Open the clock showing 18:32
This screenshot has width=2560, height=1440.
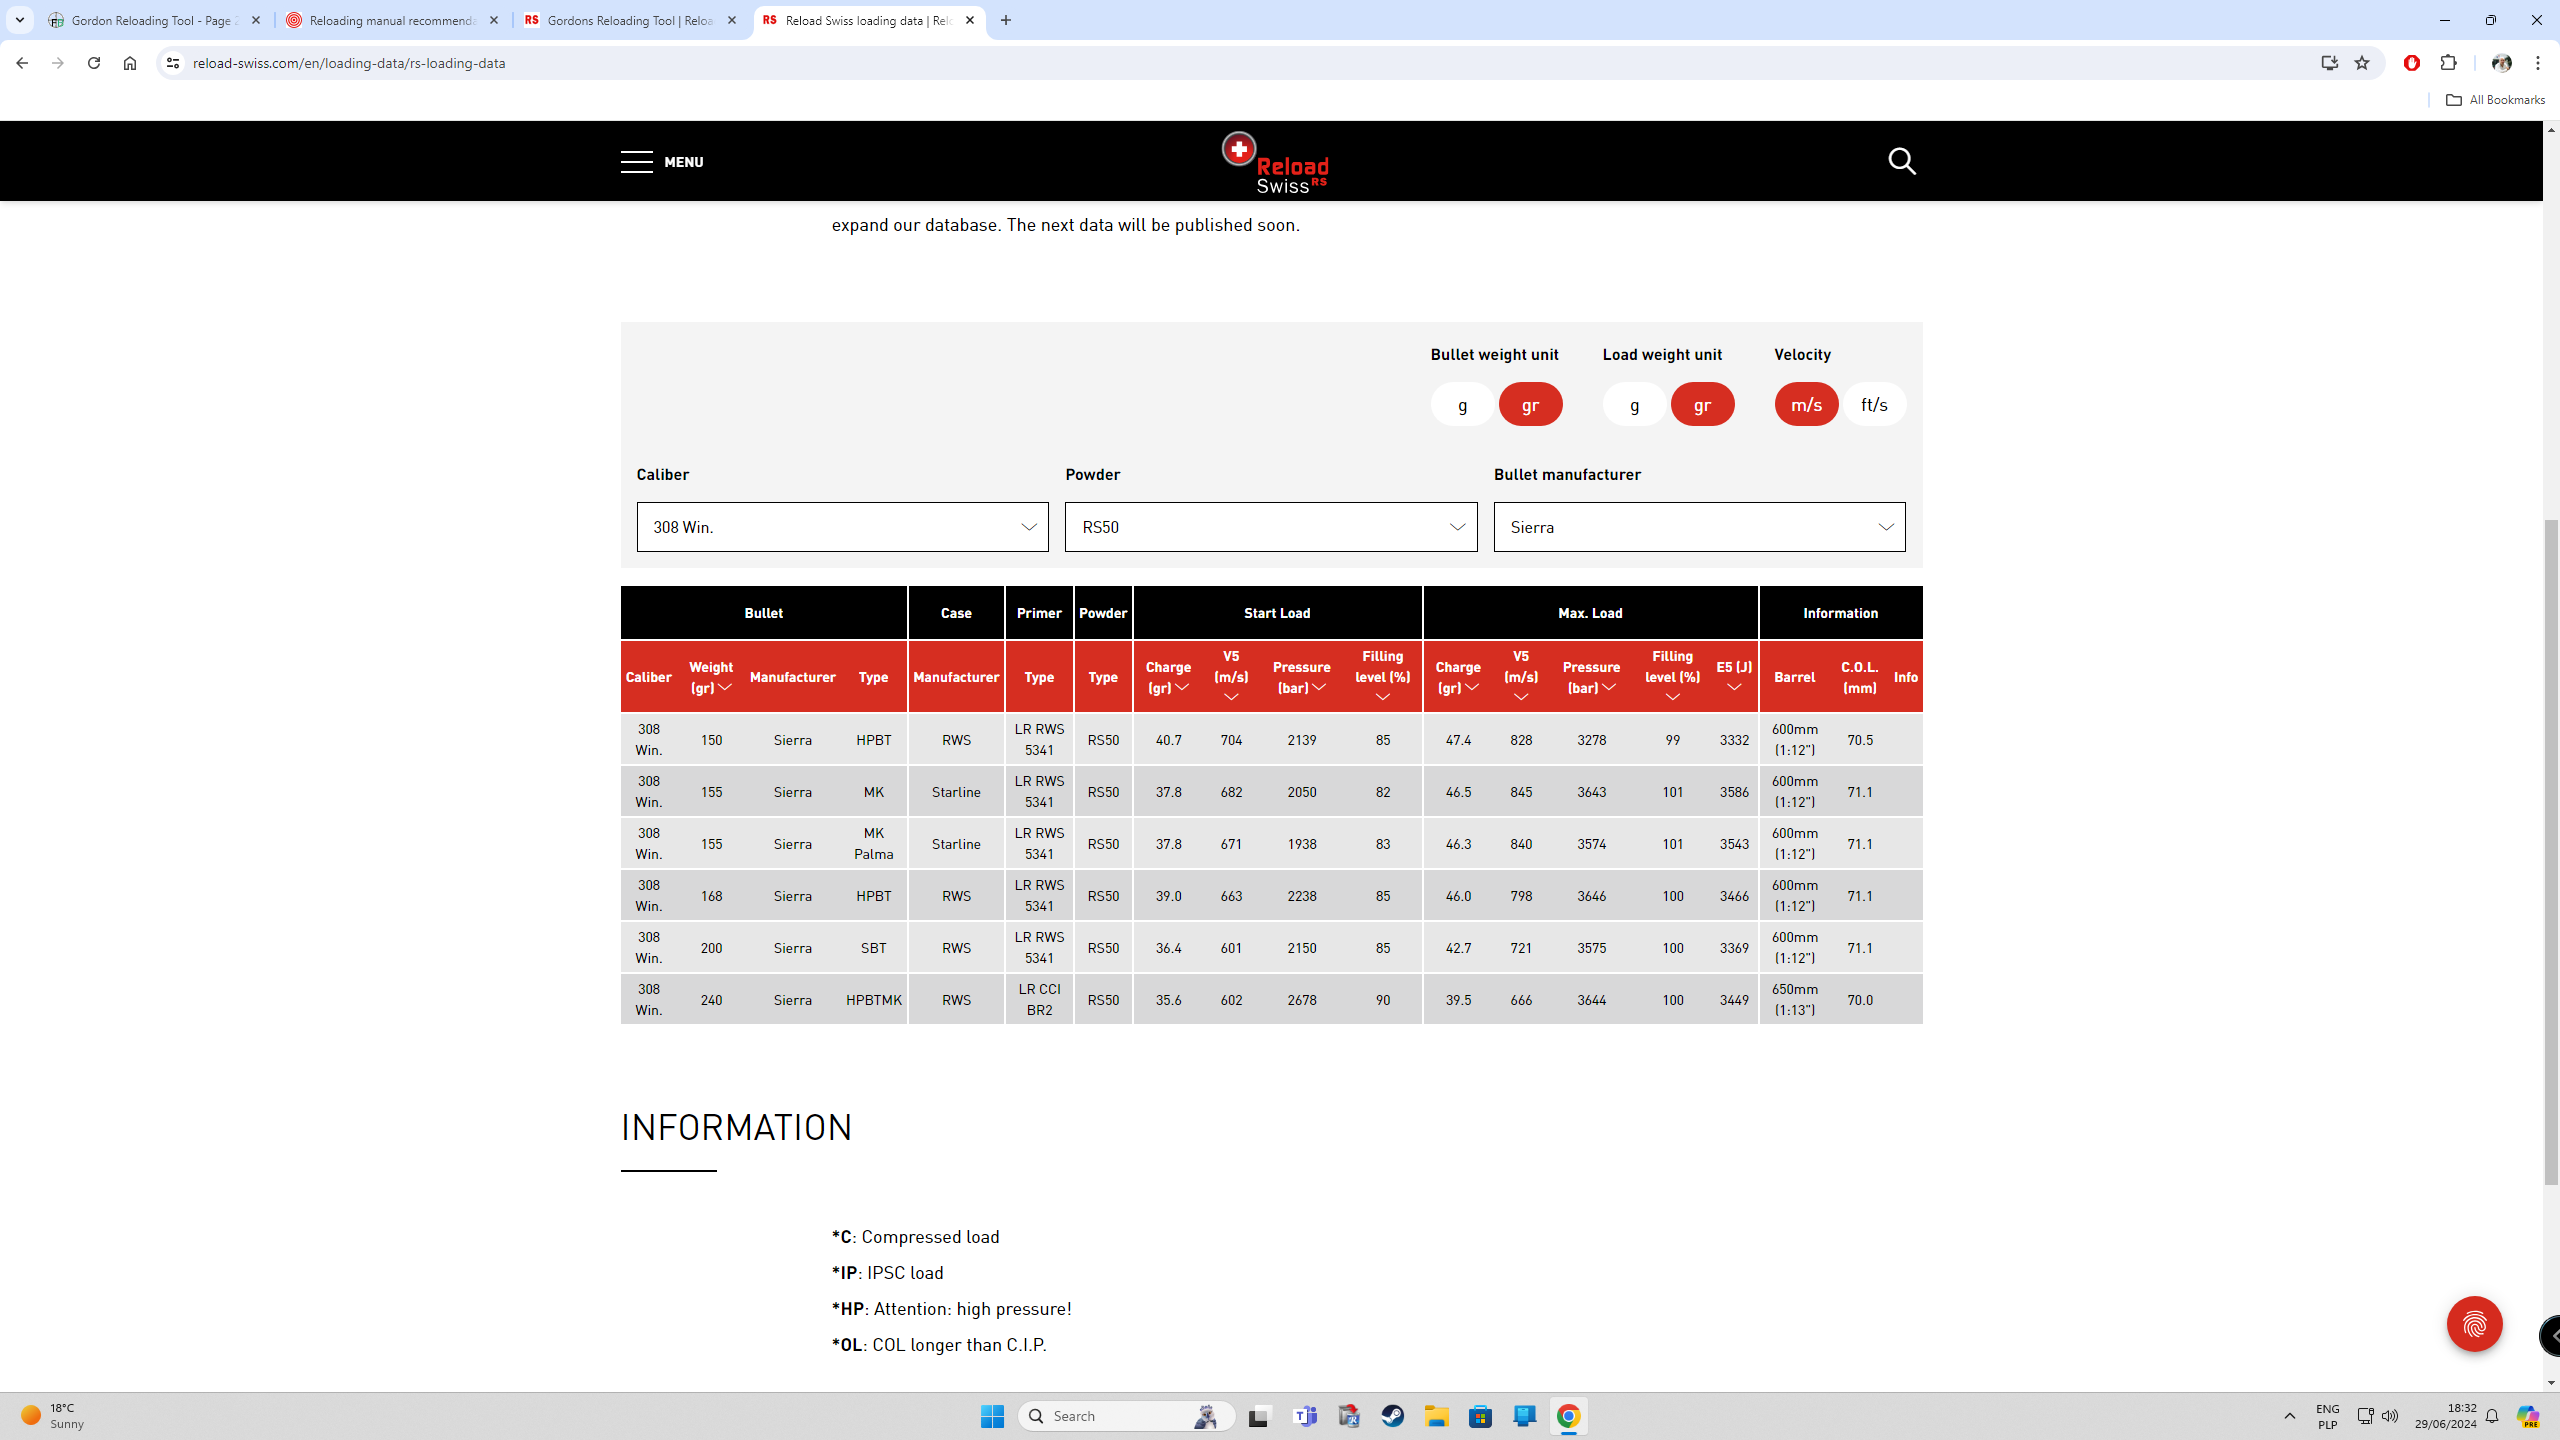point(2445,1416)
